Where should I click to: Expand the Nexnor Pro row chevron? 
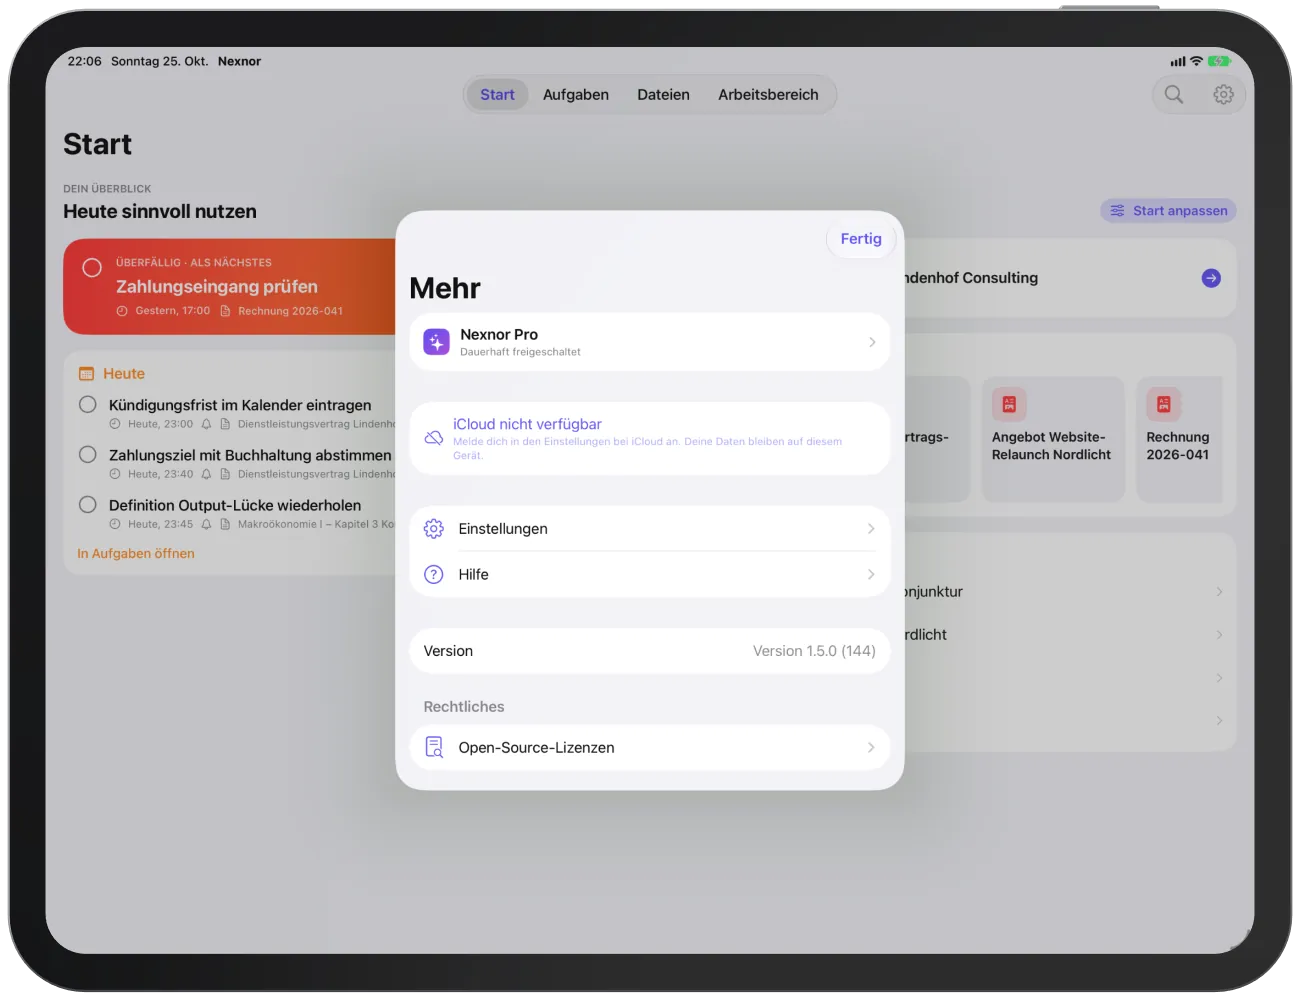click(872, 342)
